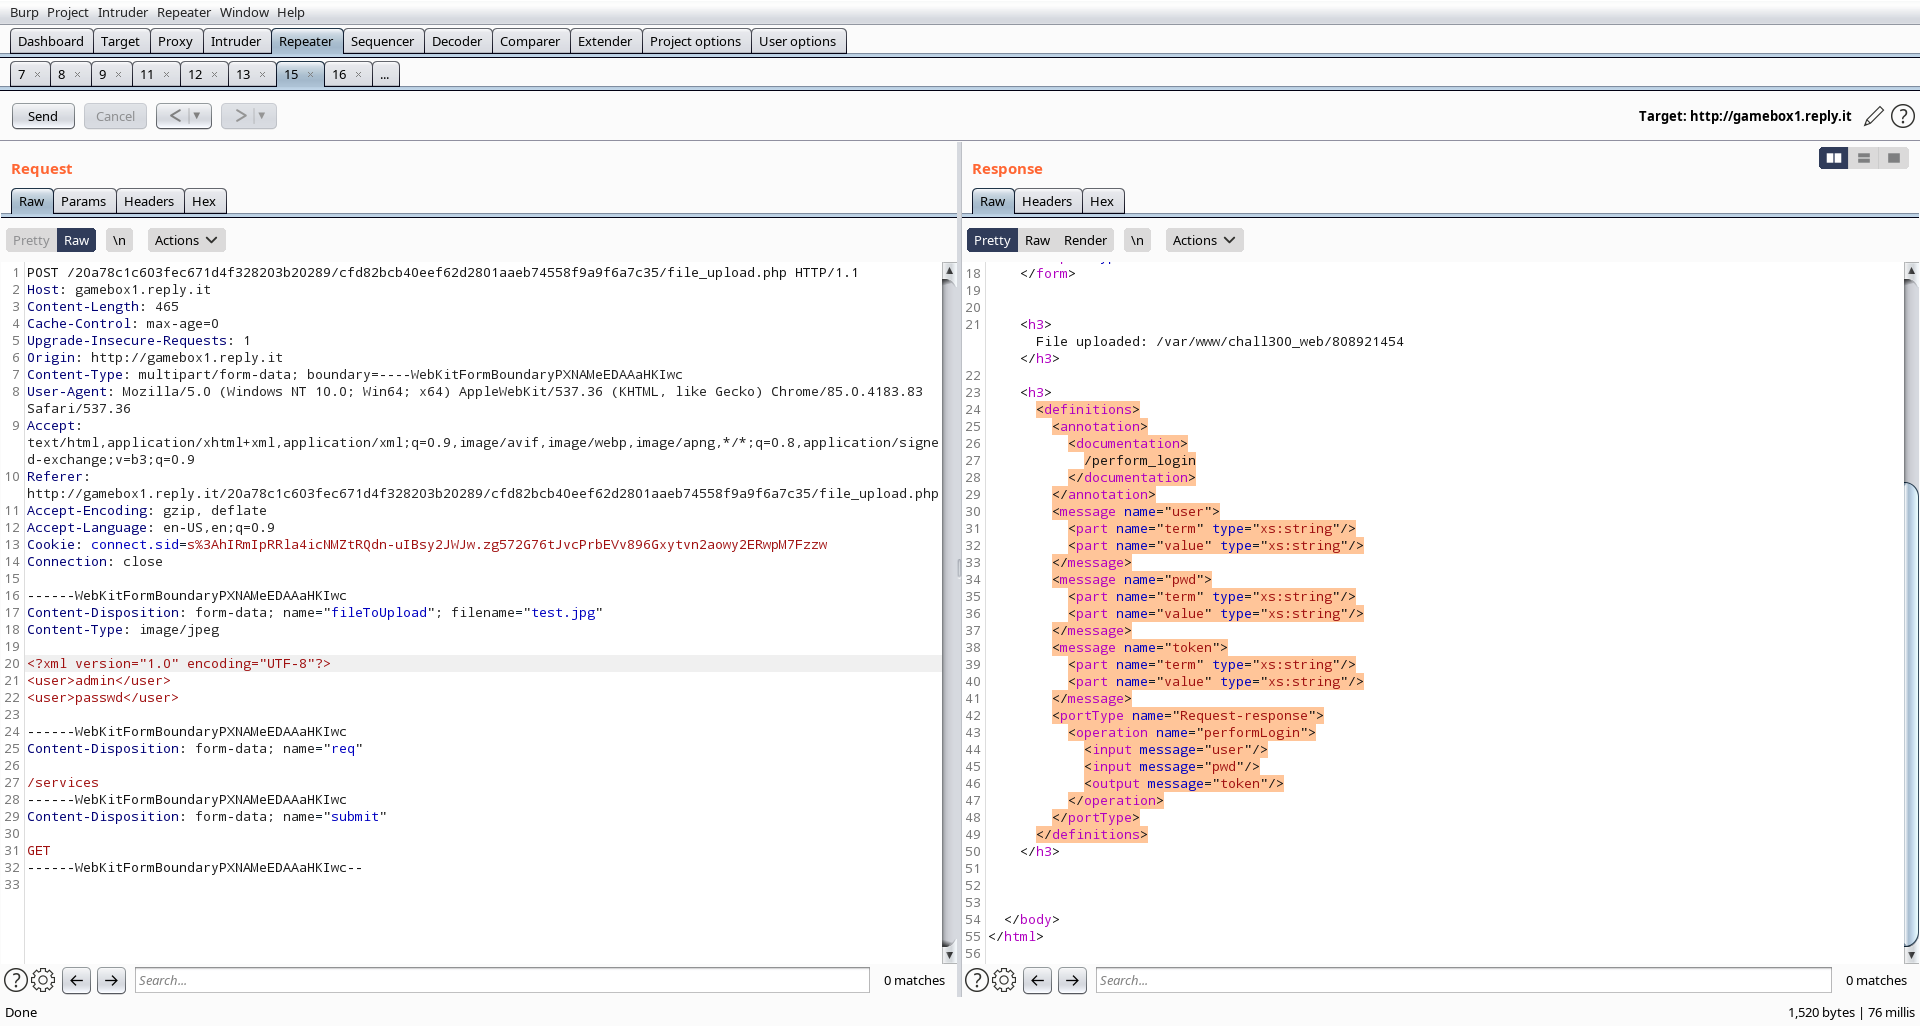Viewport: 1920px width, 1026px height.
Task: Go to next match in request search
Action: (x=111, y=980)
